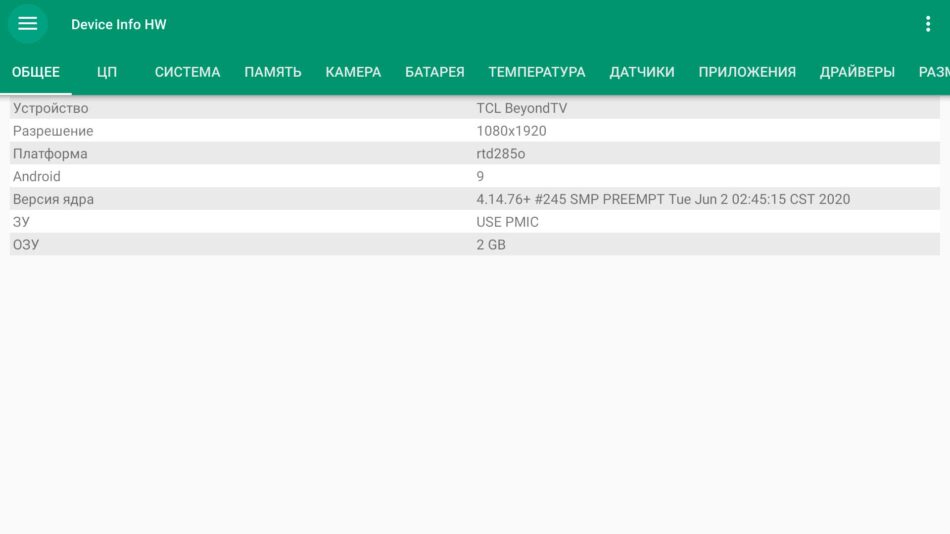Go to the ДРАЙВЕРЫ tab
The image size is (950, 534).
pyautogui.click(x=857, y=72)
